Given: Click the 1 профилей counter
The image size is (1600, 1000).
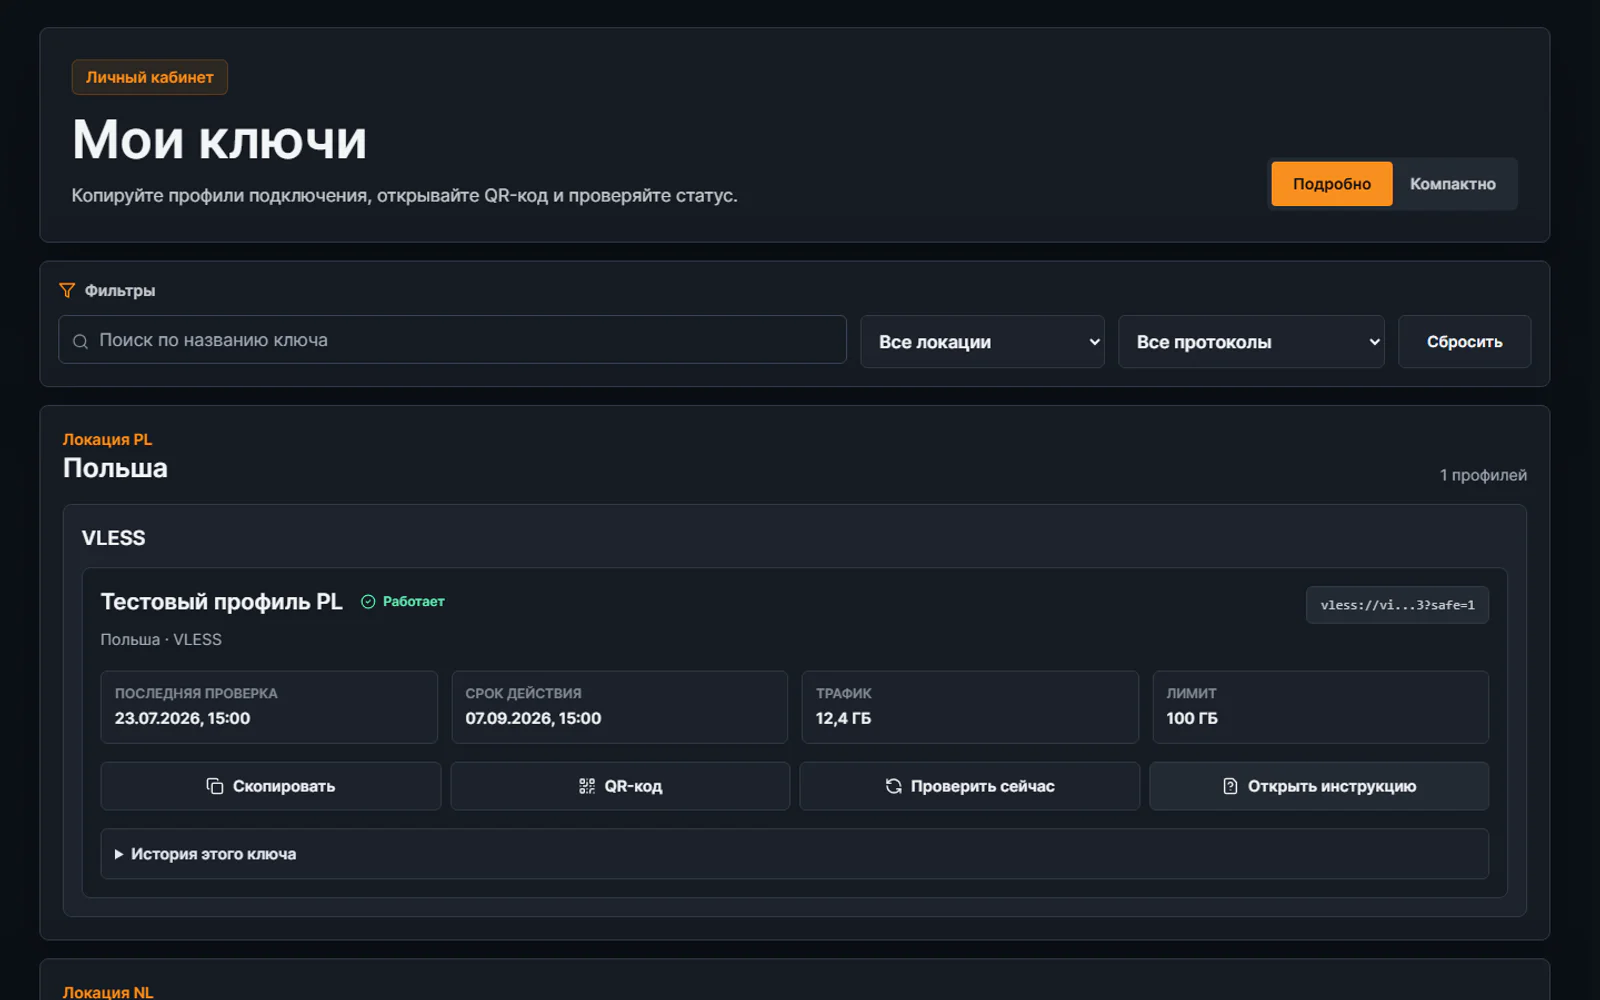Looking at the screenshot, I should (1483, 475).
